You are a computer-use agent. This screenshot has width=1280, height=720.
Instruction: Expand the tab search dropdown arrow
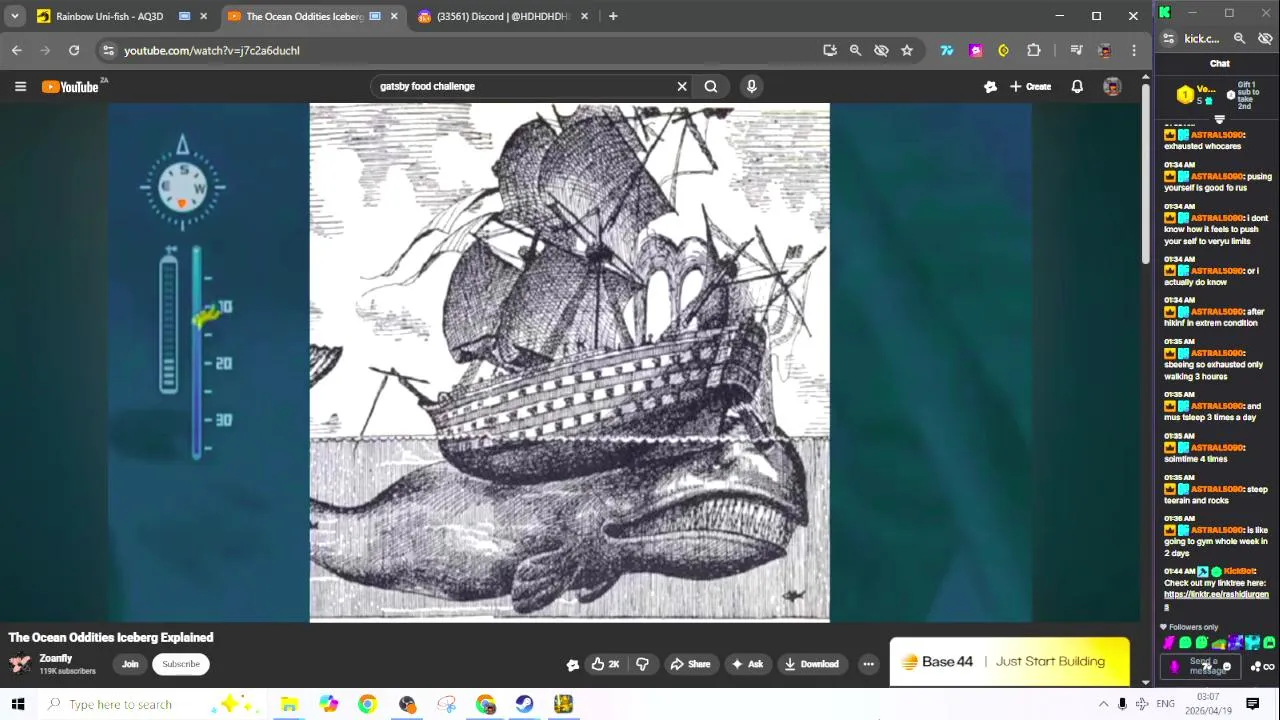(x=14, y=16)
